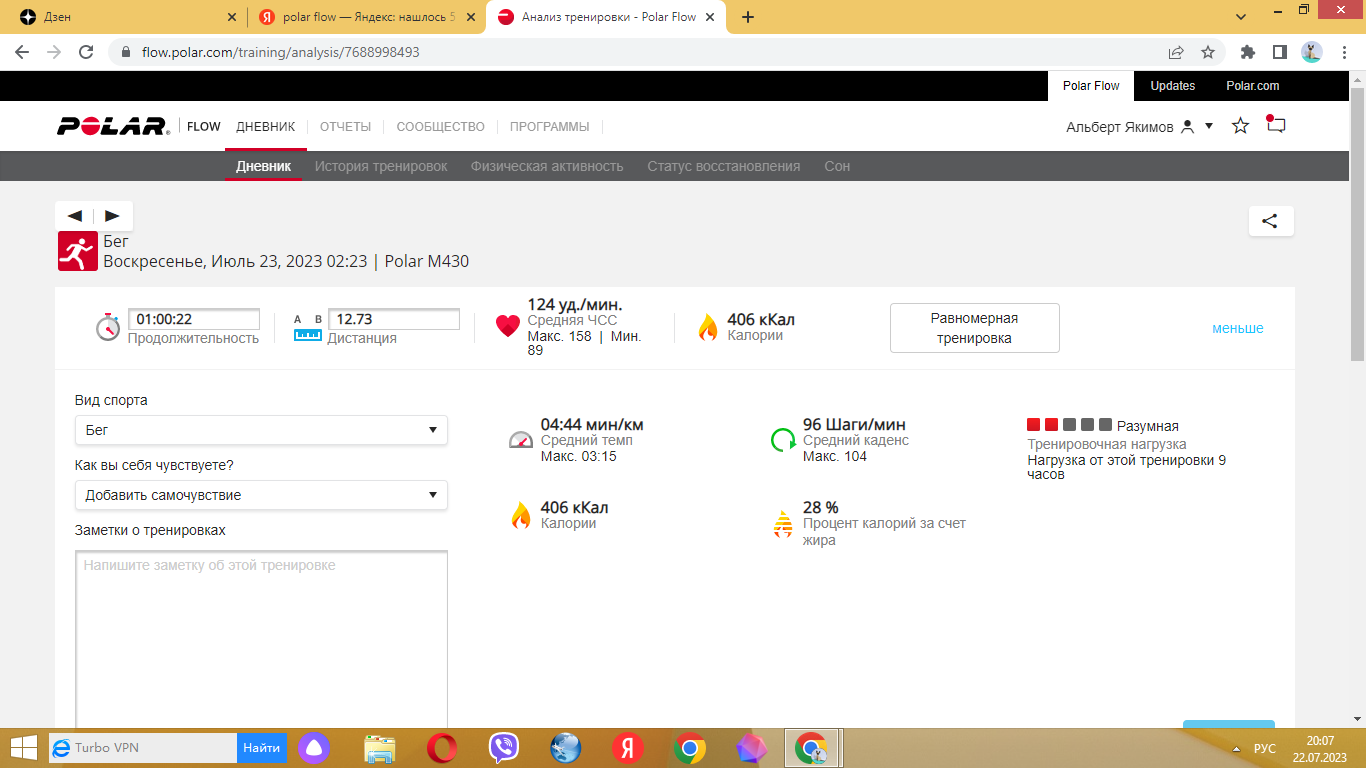The width and height of the screenshot is (1366, 768).
Task: Go to the previous training session arrow
Action: click(x=75, y=216)
